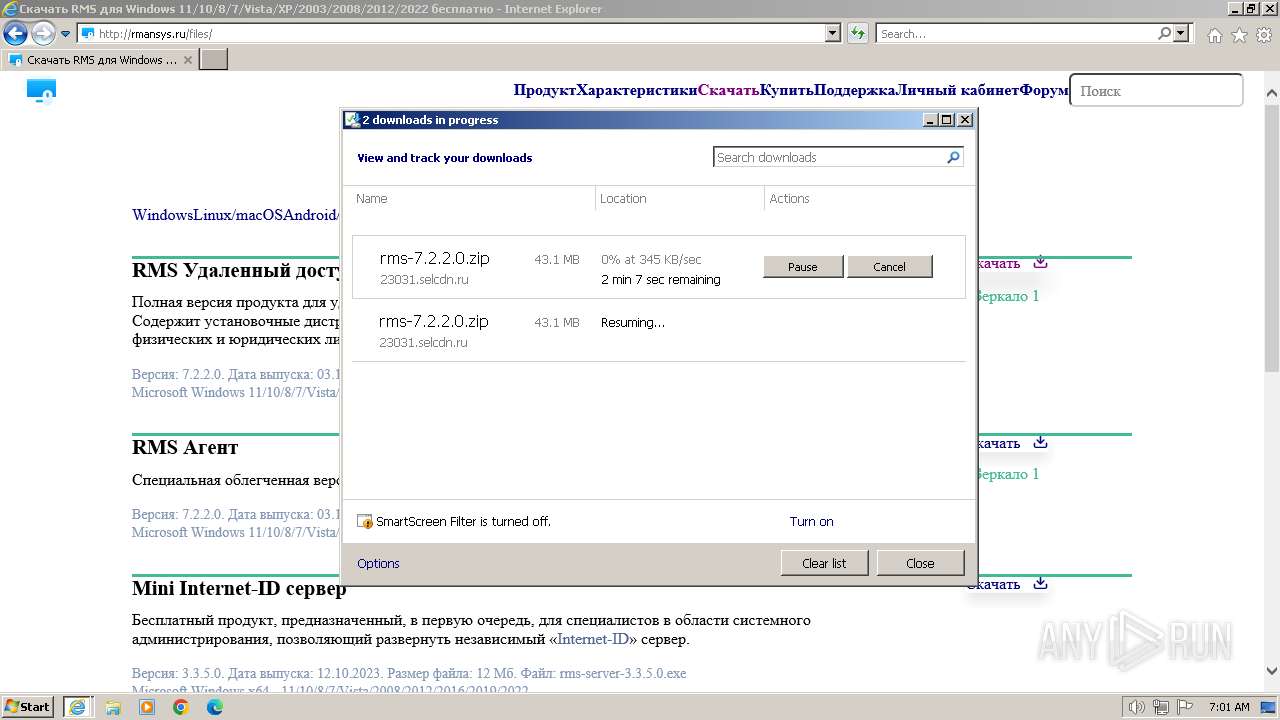Viewport: 1280px width, 720px height.
Task: Open a new blank tab
Action: [214, 60]
